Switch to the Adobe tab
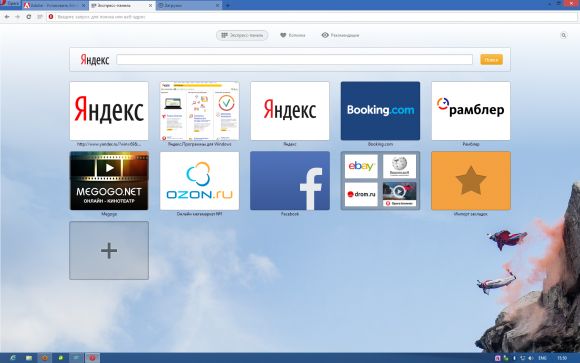 55,6
